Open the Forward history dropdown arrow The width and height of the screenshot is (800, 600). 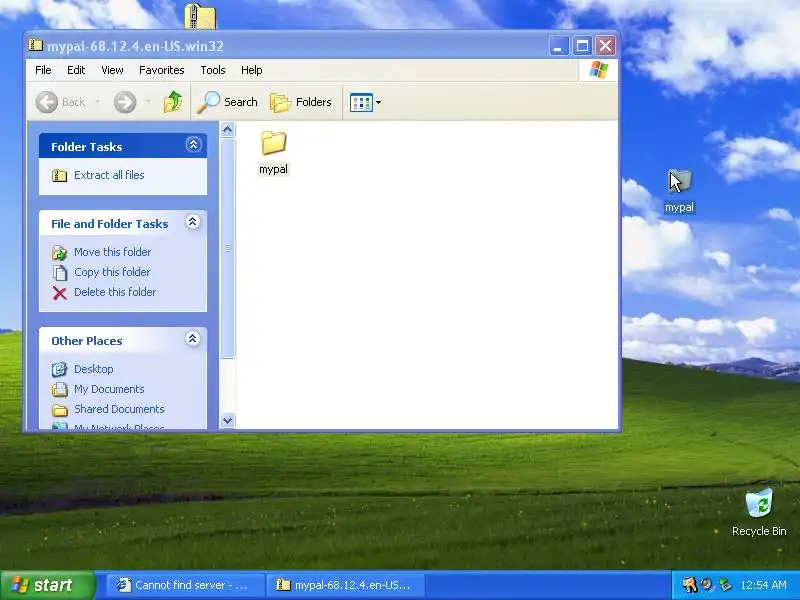pyautogui.click(x=148, y=102)
